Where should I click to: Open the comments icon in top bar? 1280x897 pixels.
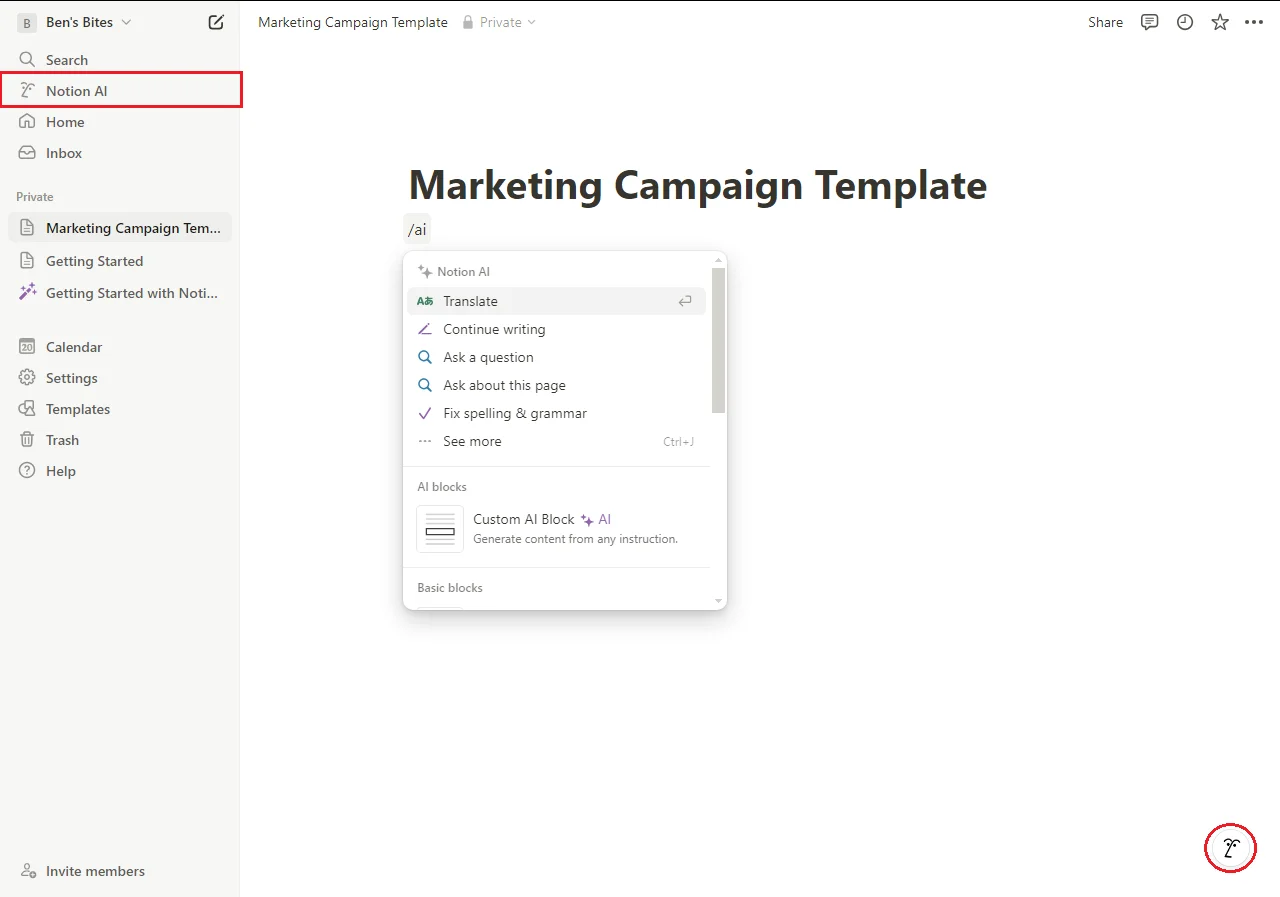(x=1150, y=22)
